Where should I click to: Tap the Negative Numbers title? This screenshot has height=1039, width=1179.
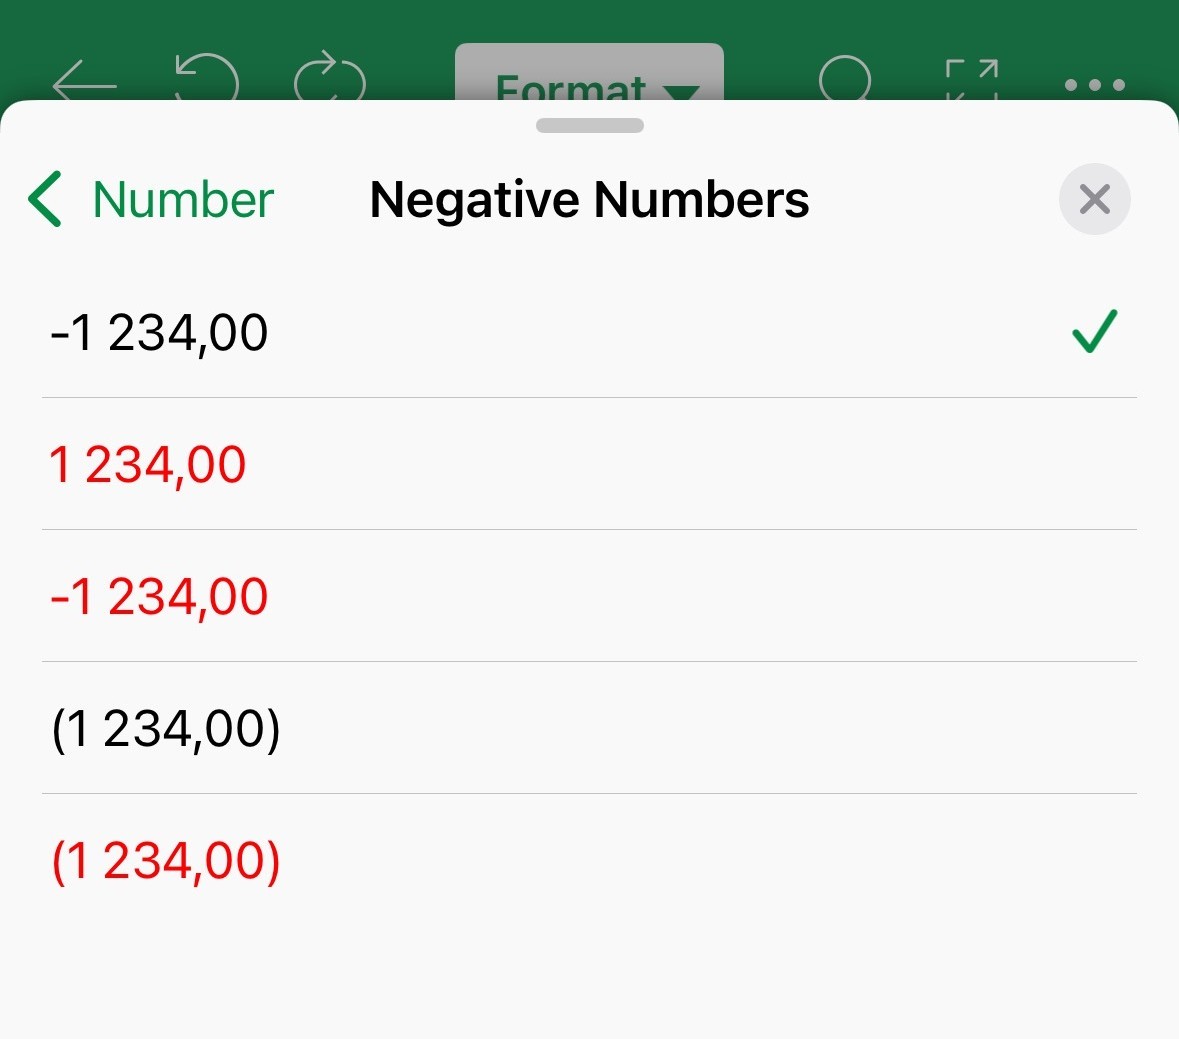click(x=590, y=199)
